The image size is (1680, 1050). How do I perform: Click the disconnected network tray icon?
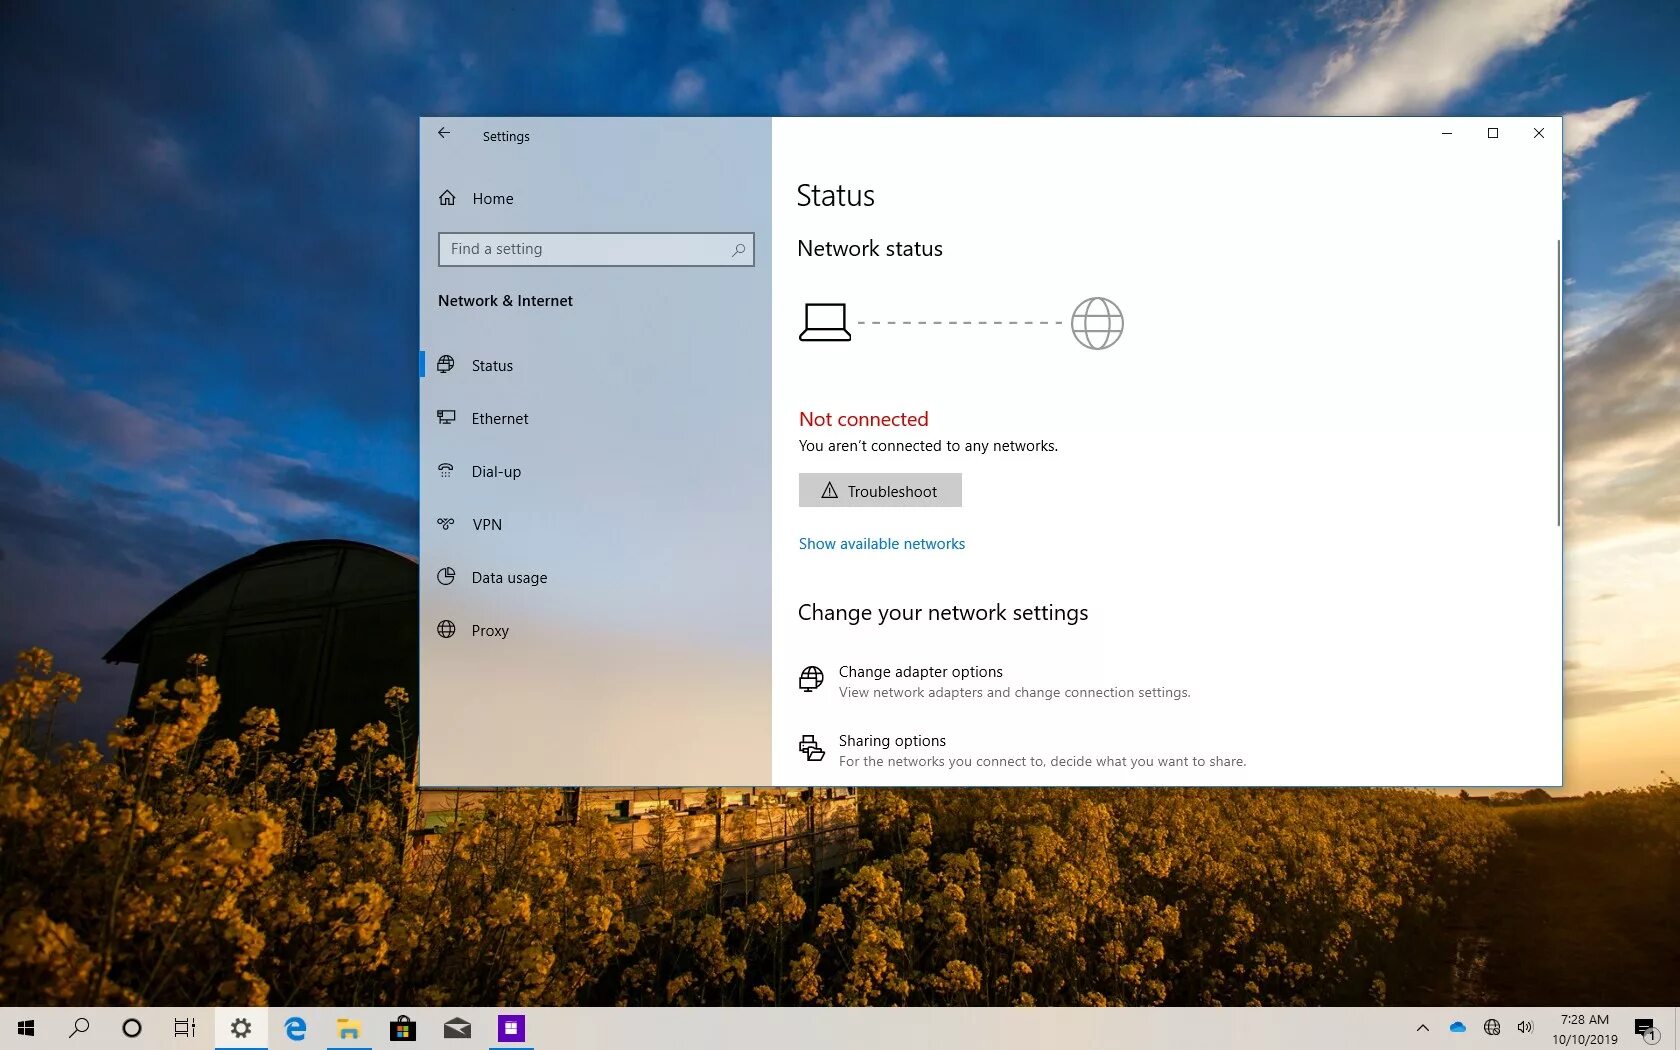pos(1491,1027)
